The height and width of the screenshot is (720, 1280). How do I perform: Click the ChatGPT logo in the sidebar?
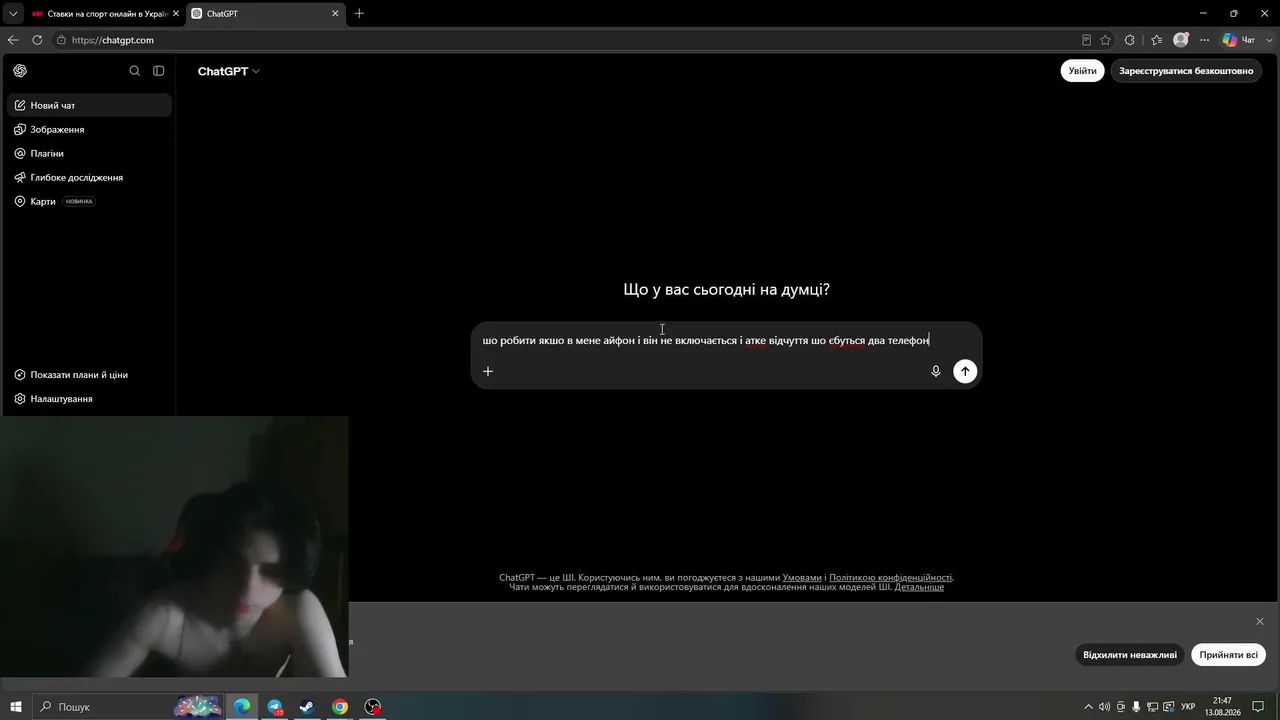20,71
